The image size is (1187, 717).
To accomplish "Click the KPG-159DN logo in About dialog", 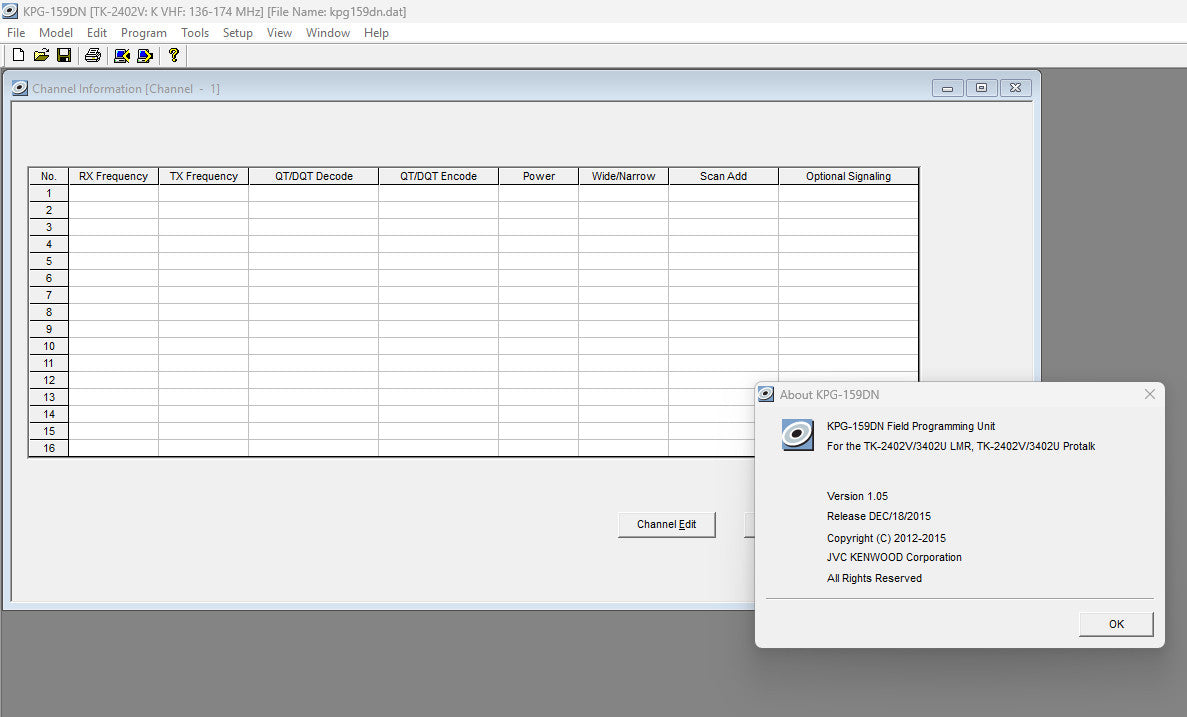I will point(797,435).
